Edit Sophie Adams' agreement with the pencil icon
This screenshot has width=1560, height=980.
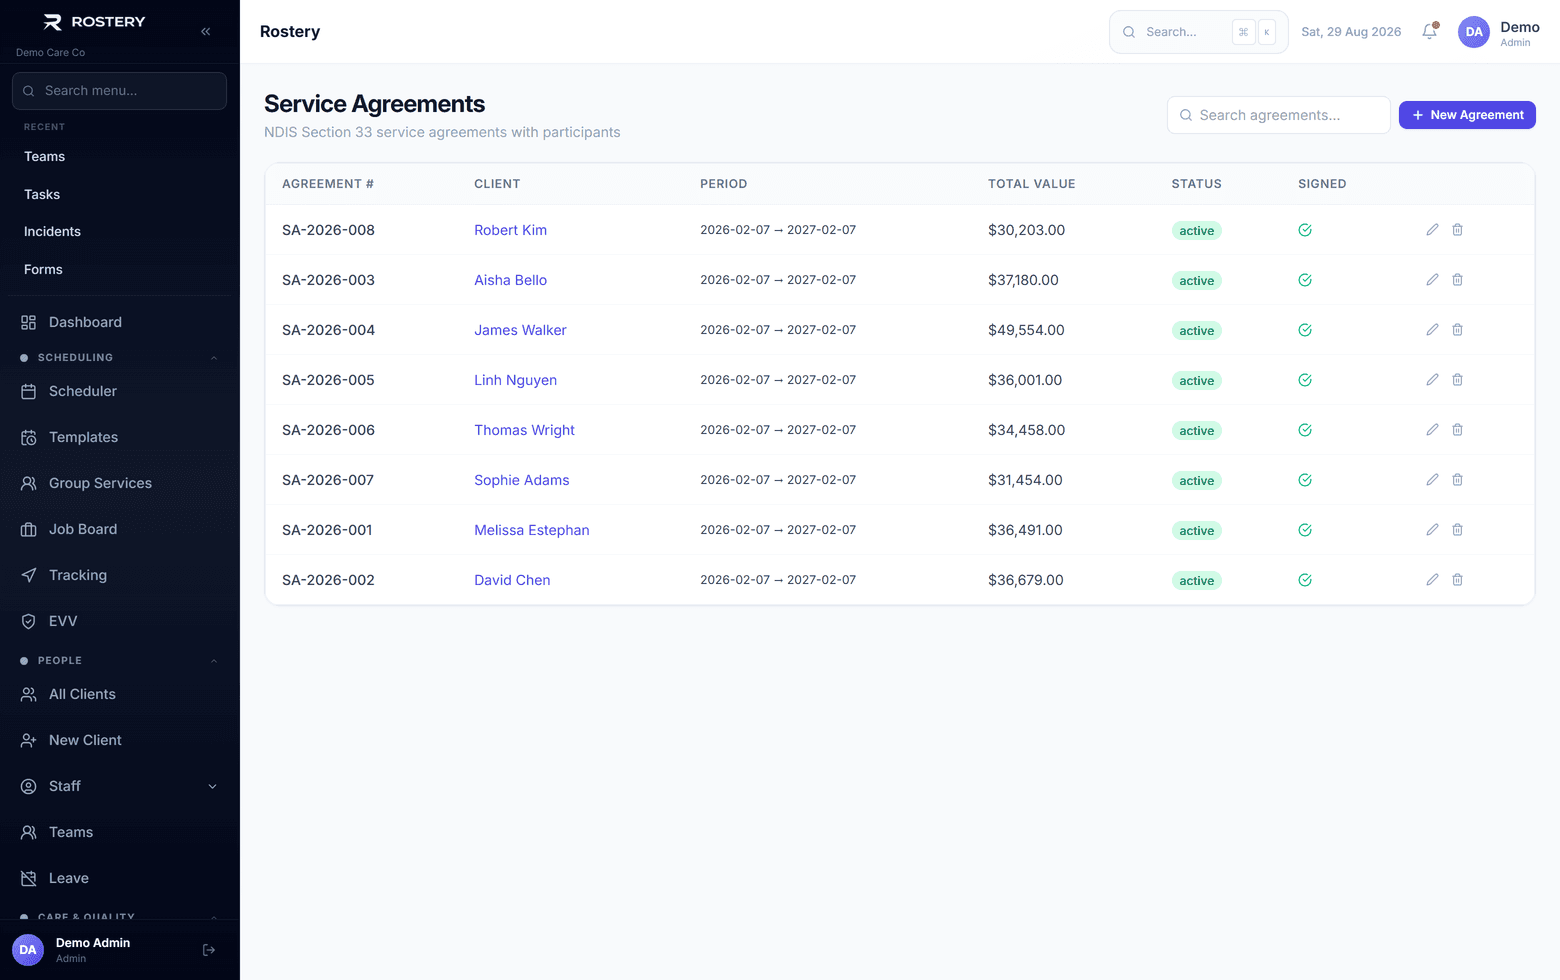[x=1432, y=480]
